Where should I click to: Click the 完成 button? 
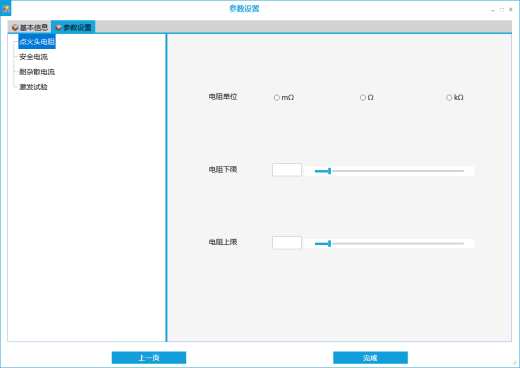pos(370,358)
